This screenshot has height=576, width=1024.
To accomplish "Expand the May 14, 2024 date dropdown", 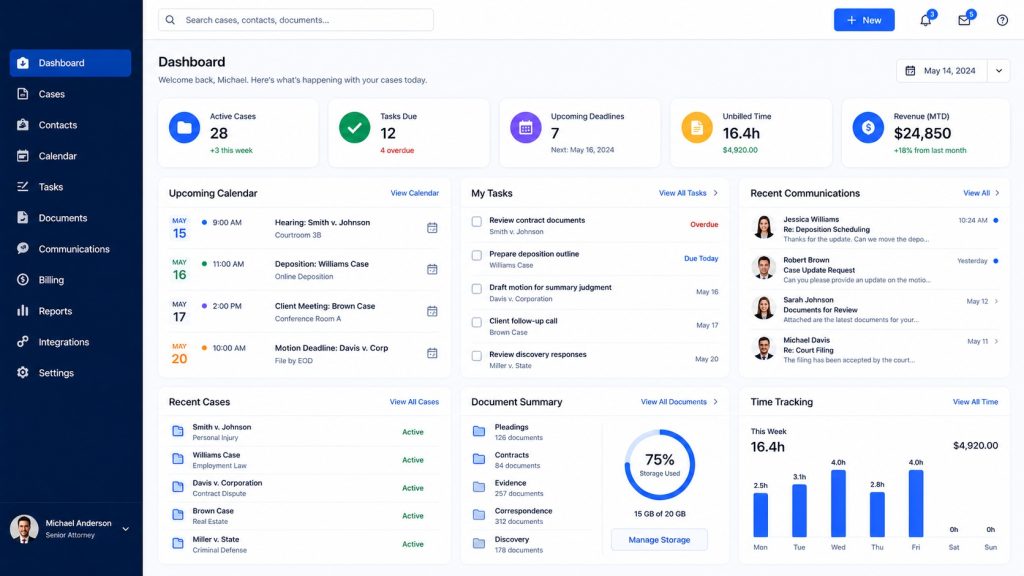I will tap(999, 71).
